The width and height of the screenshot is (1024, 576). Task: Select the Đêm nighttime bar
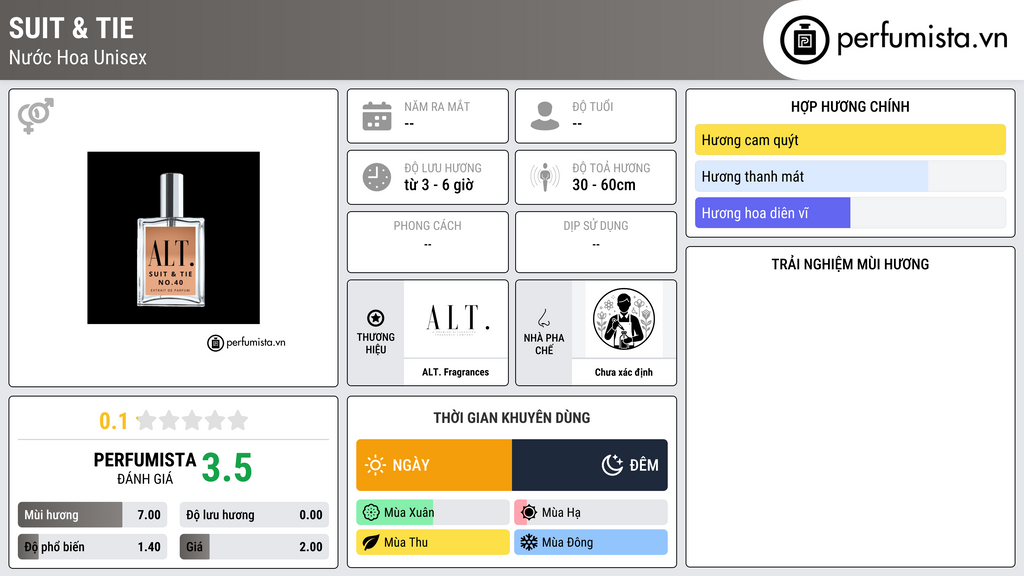point(590,465)
